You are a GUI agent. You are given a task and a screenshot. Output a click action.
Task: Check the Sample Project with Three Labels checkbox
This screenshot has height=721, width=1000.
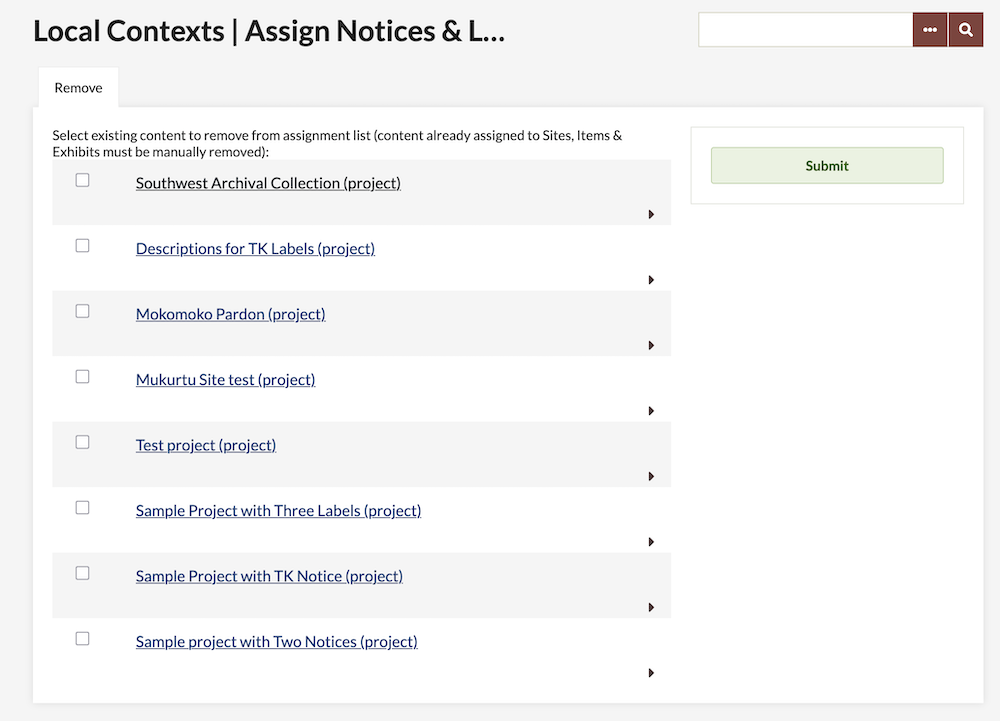click(83, 507)
